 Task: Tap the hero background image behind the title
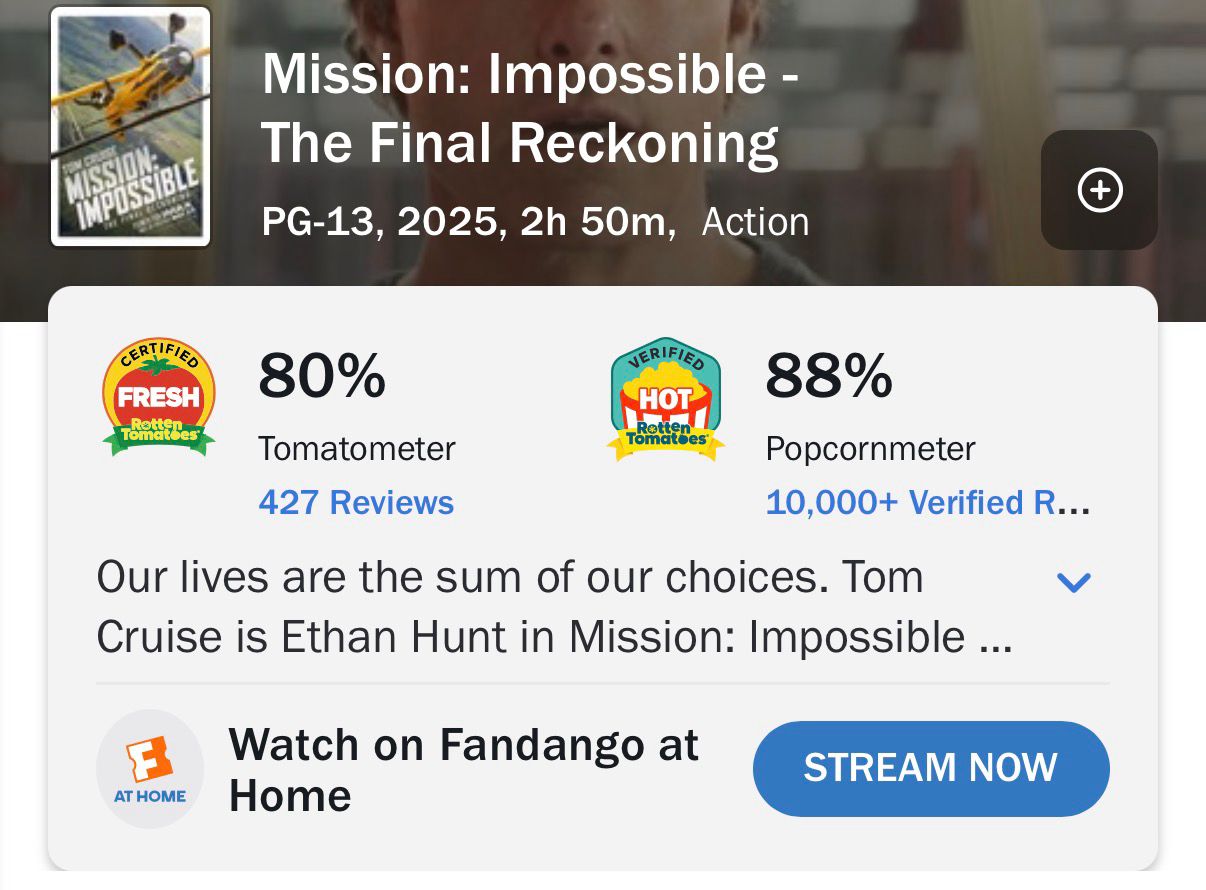coord(950,60)
